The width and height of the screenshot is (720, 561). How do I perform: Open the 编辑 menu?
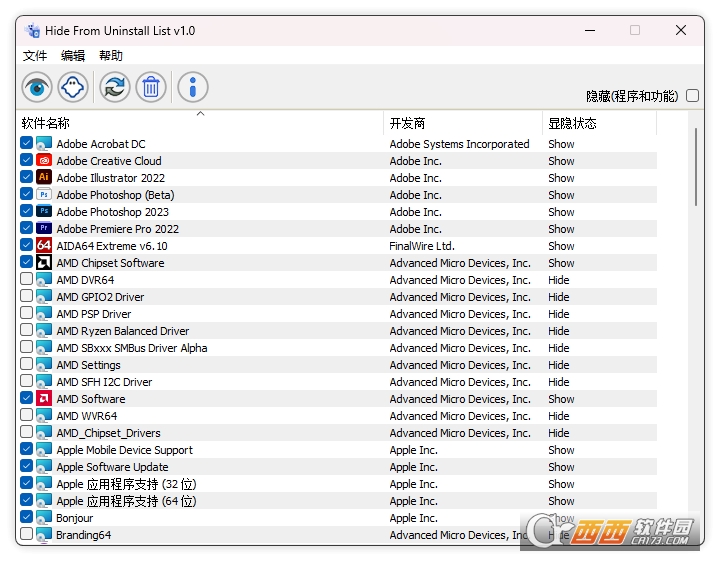pyautogui.click(x=73, y=56)
